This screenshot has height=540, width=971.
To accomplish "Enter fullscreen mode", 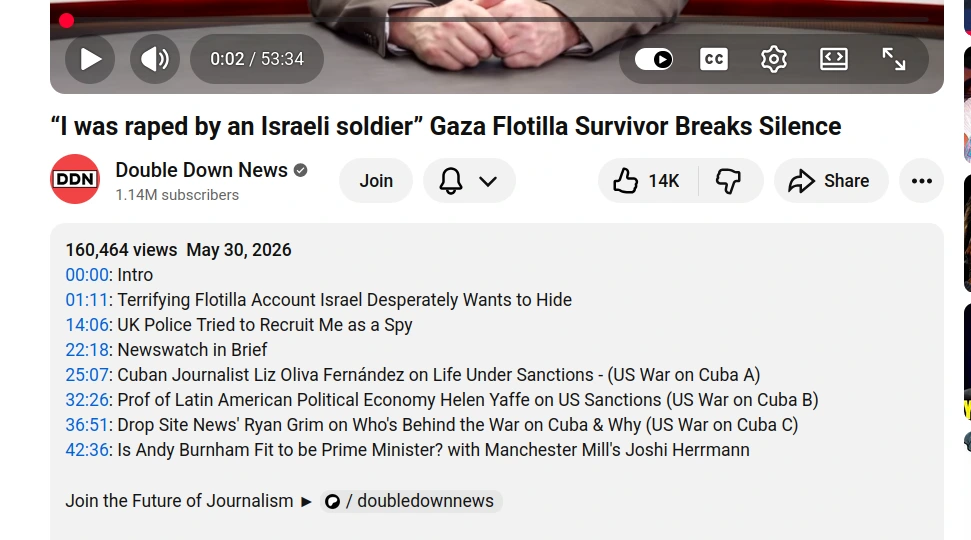I will 894,59.
